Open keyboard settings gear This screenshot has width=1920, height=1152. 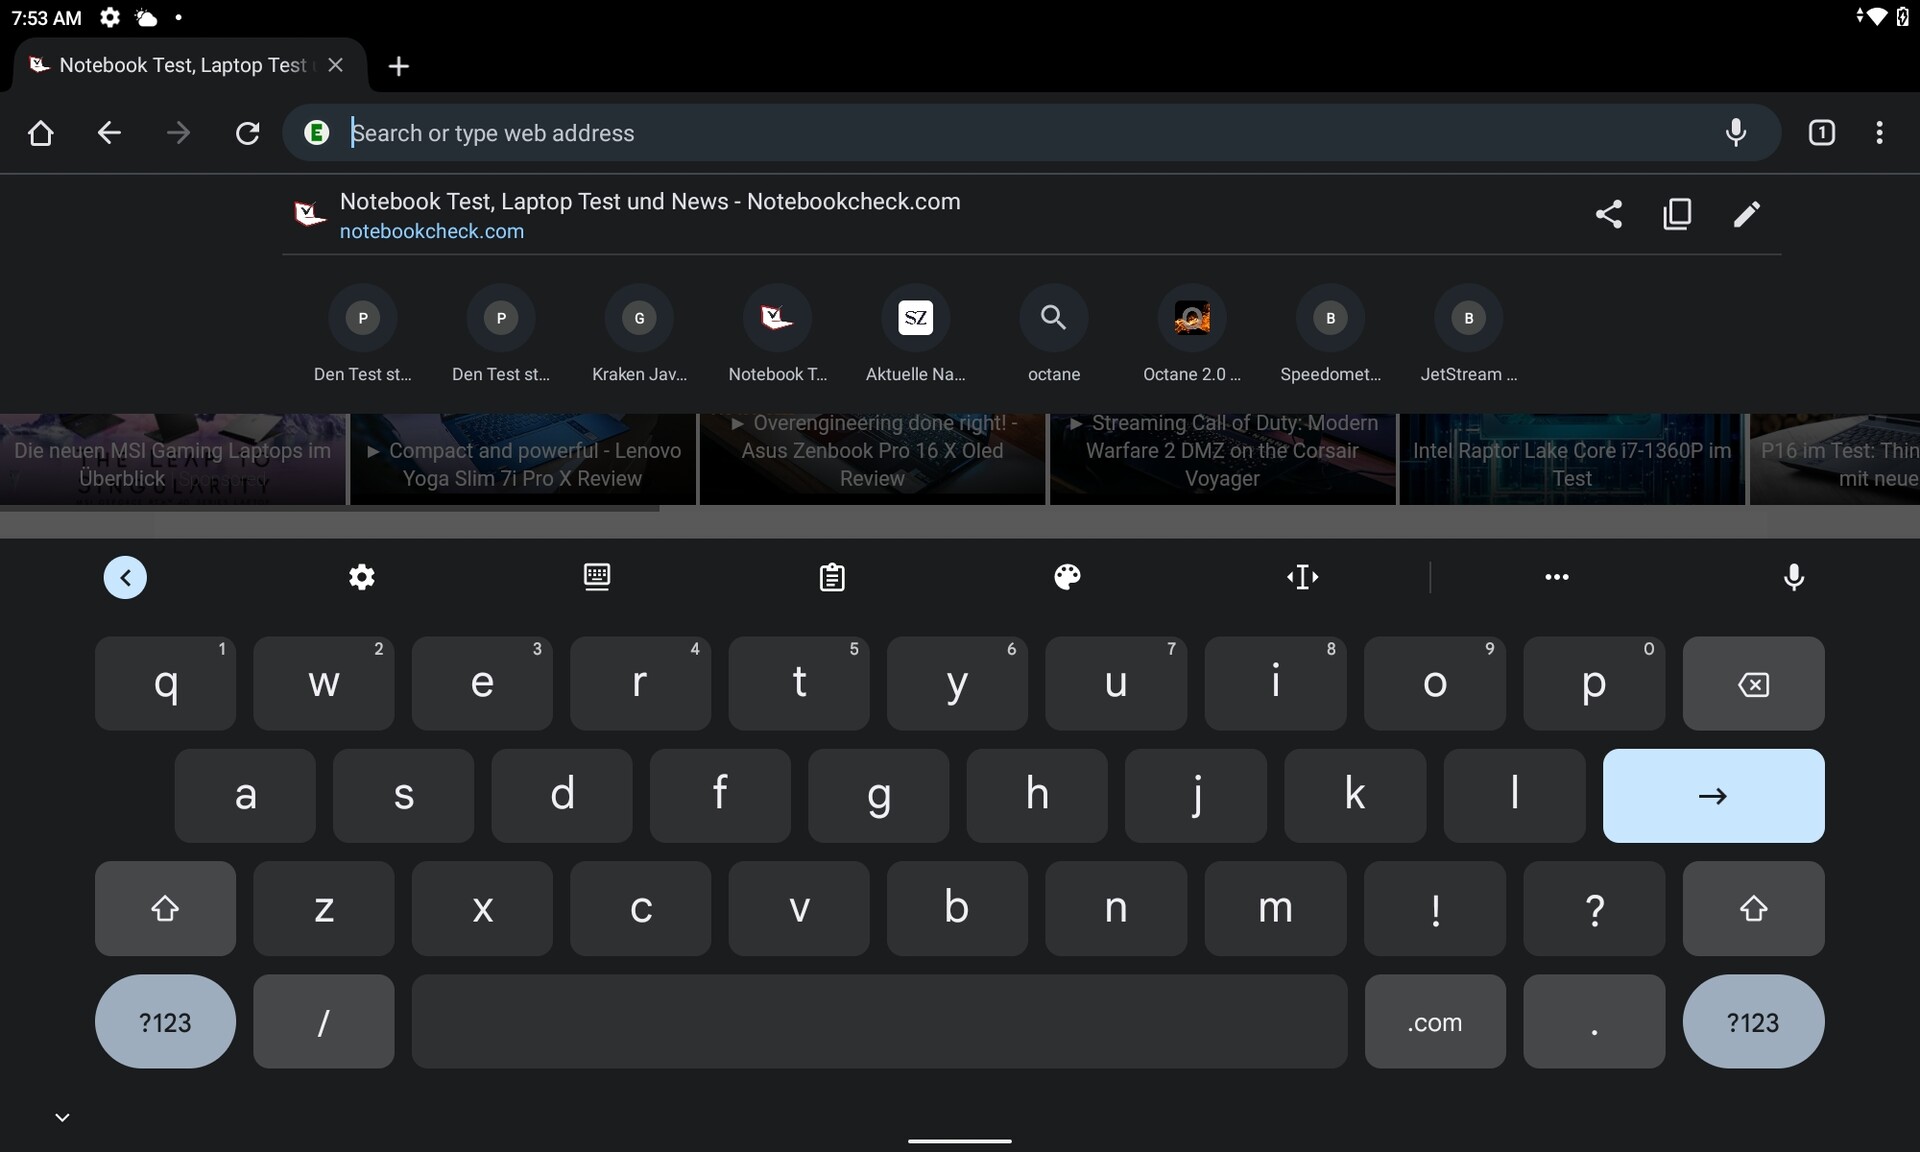[x=361, y=577]
